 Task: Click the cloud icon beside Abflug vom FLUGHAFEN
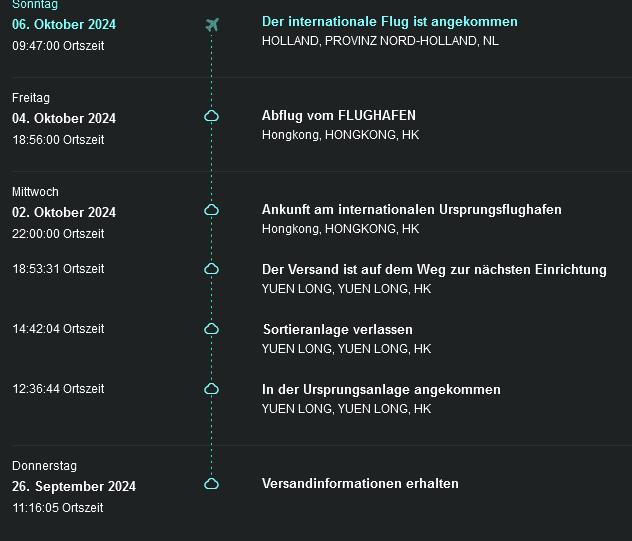(211, 116)
